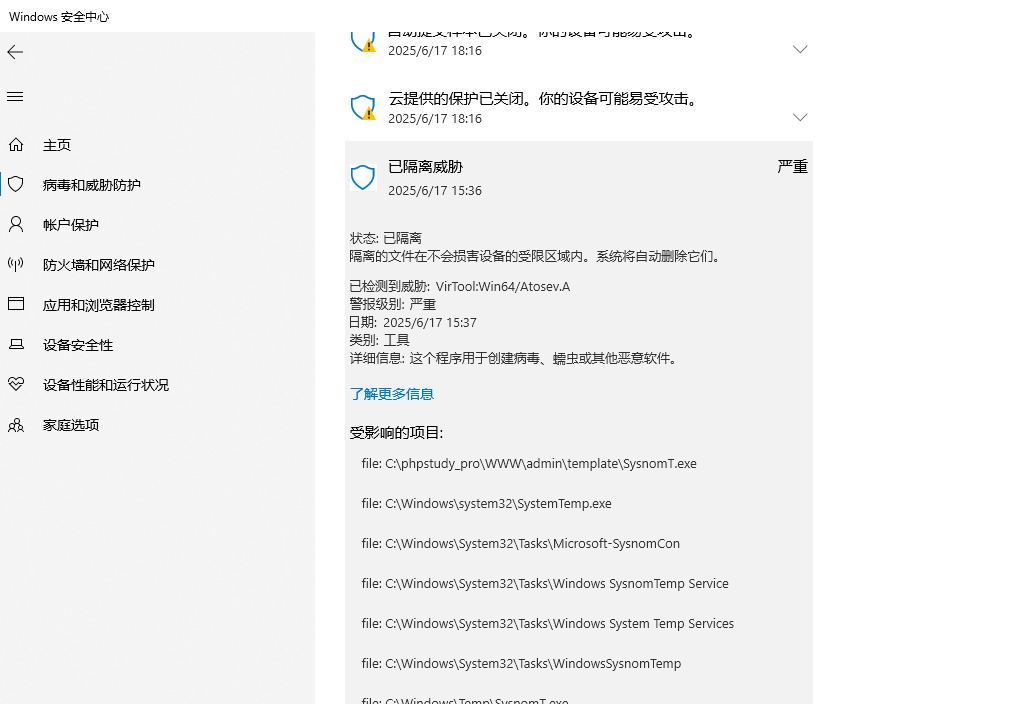
Task: Click the Windows 安全中心 window title
Action: pyautogui.click(x=59, y=17)
